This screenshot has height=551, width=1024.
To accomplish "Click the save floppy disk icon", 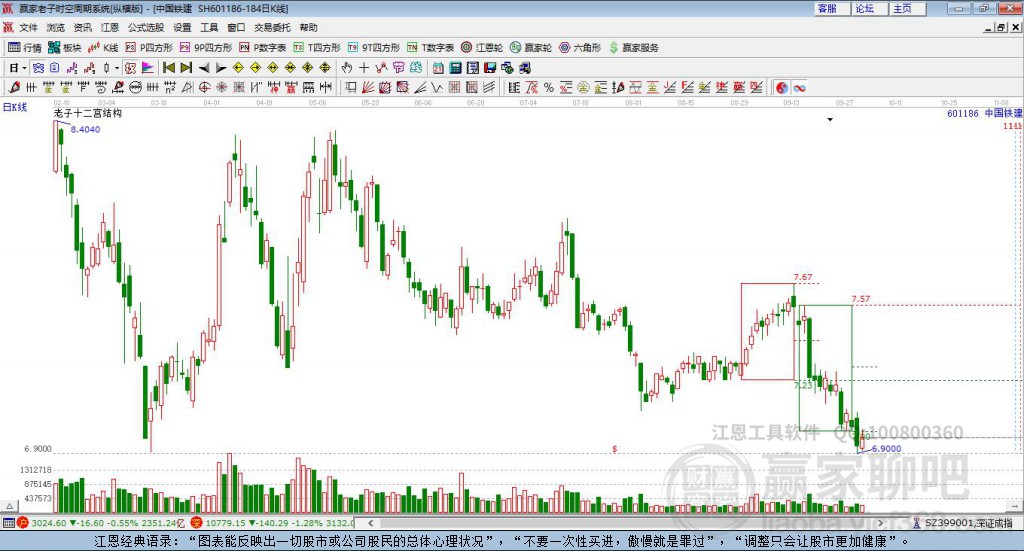I will (490, 68).
